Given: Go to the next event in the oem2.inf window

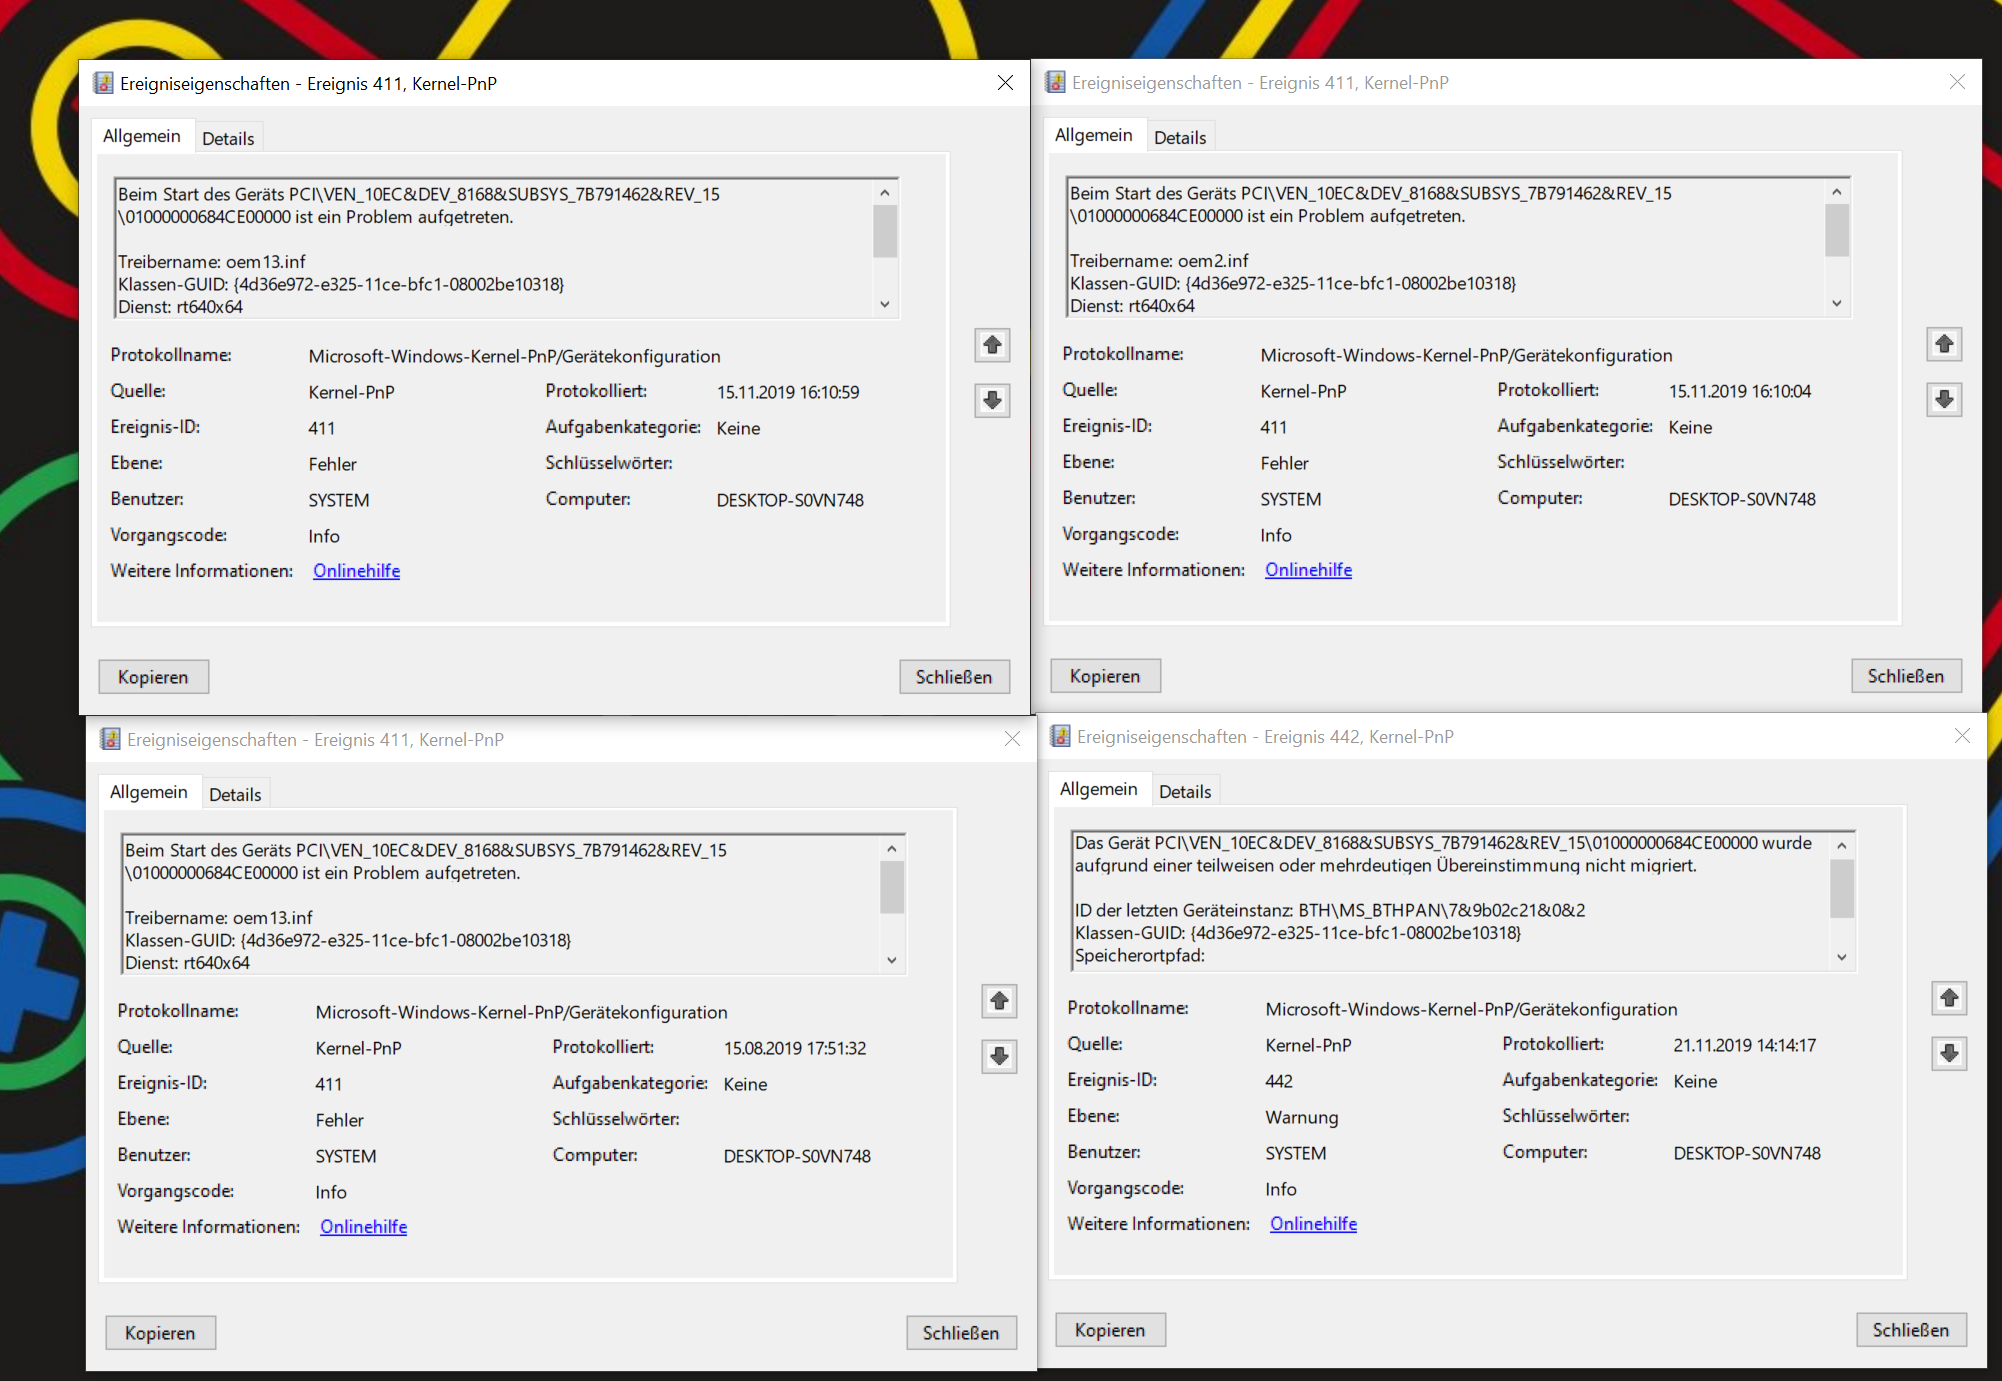Looking at the screenshot, I should click(1944, 400).
